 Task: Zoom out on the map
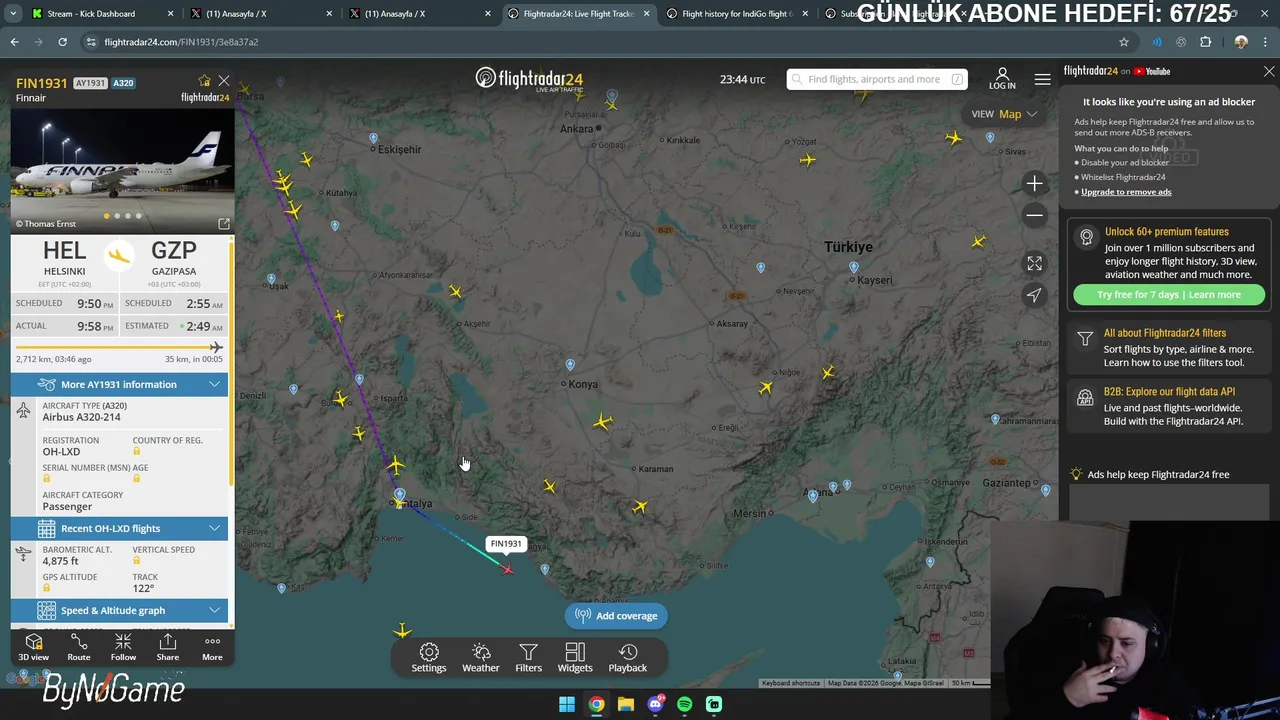point(1034,215)
